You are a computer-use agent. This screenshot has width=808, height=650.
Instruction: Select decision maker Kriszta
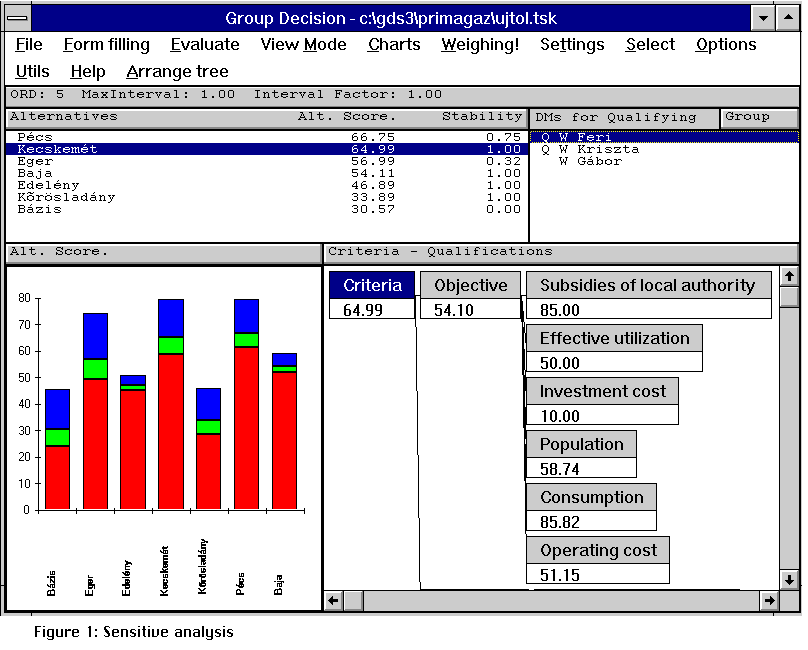[x=664, y=149]
